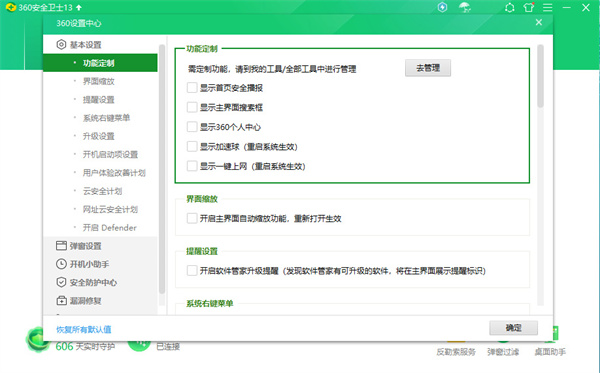Open the message notification icon in title bar
The image size is (600, 373).
509,8
